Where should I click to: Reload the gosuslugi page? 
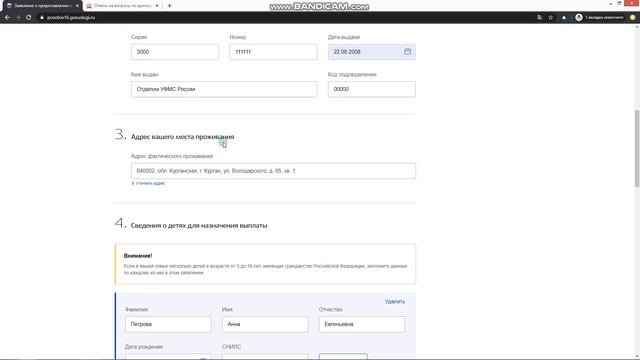(x=29, y=18)
